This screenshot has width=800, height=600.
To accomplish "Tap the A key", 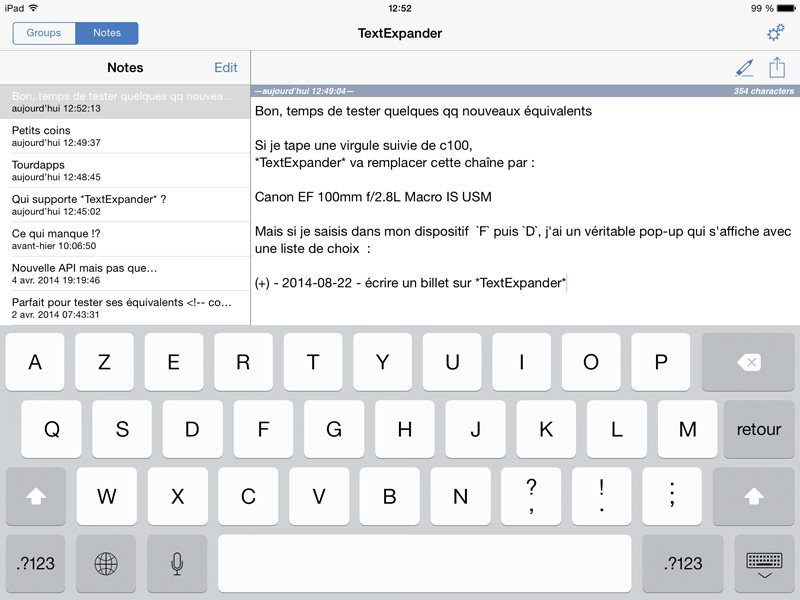I will pos(35,362).
